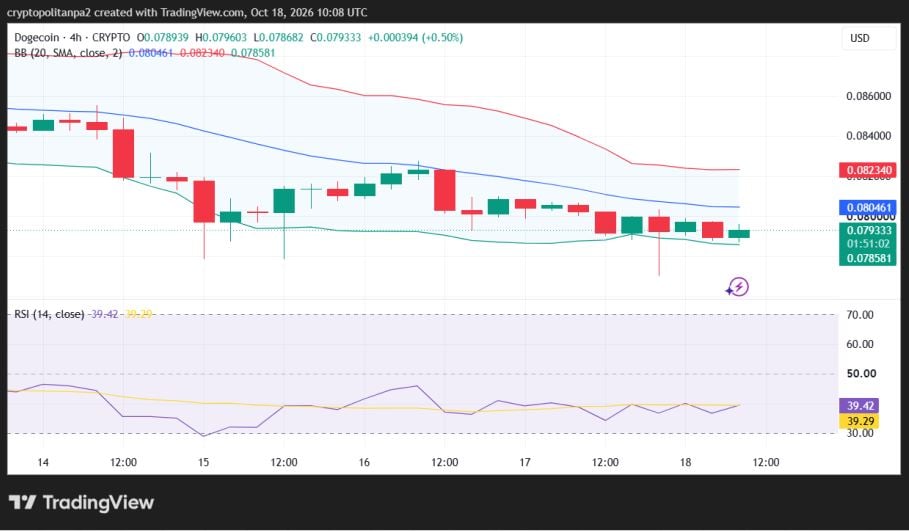Click the +0.000394 (+0.50%) change text
Image resolution: width=909 pixels, height=531 pixels.
[x=415, y=38]
